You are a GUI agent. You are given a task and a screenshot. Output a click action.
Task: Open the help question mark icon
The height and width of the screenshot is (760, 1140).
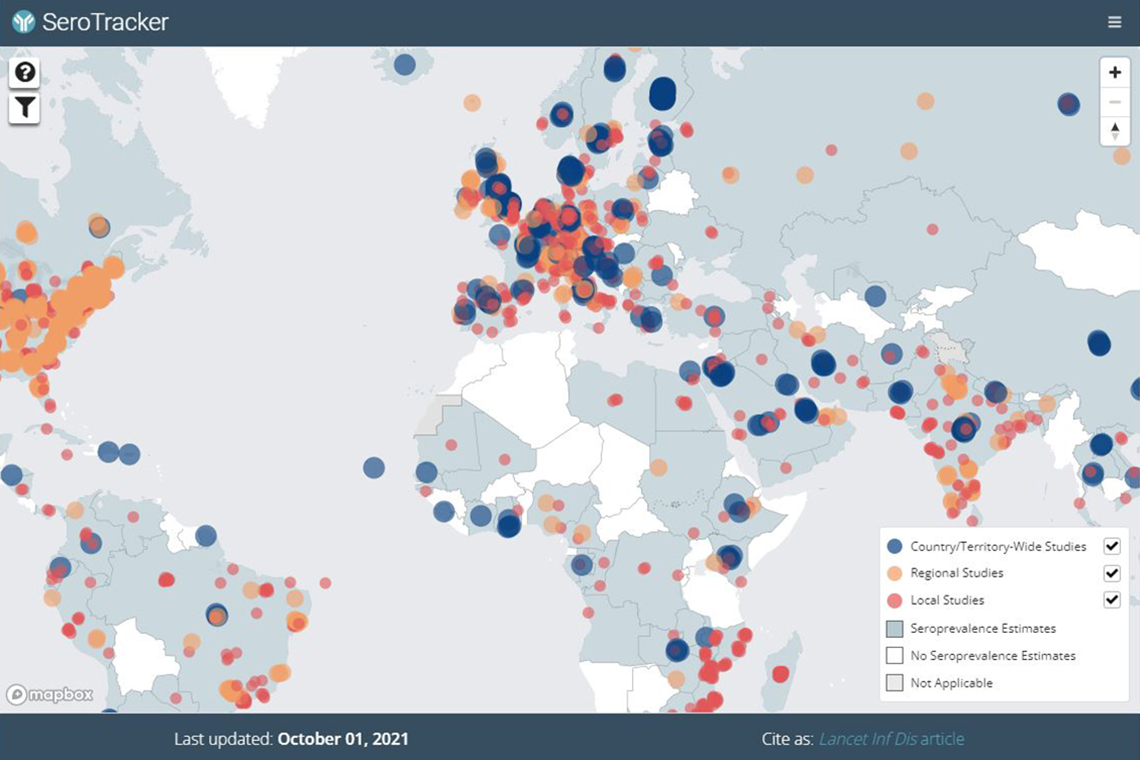25,72
